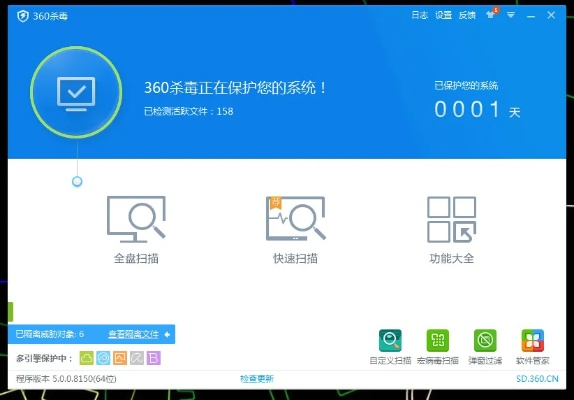Open 功能大全 feature grid icon
The height and width of the screenshot is (400, 574).
click(x=452, y=219)
